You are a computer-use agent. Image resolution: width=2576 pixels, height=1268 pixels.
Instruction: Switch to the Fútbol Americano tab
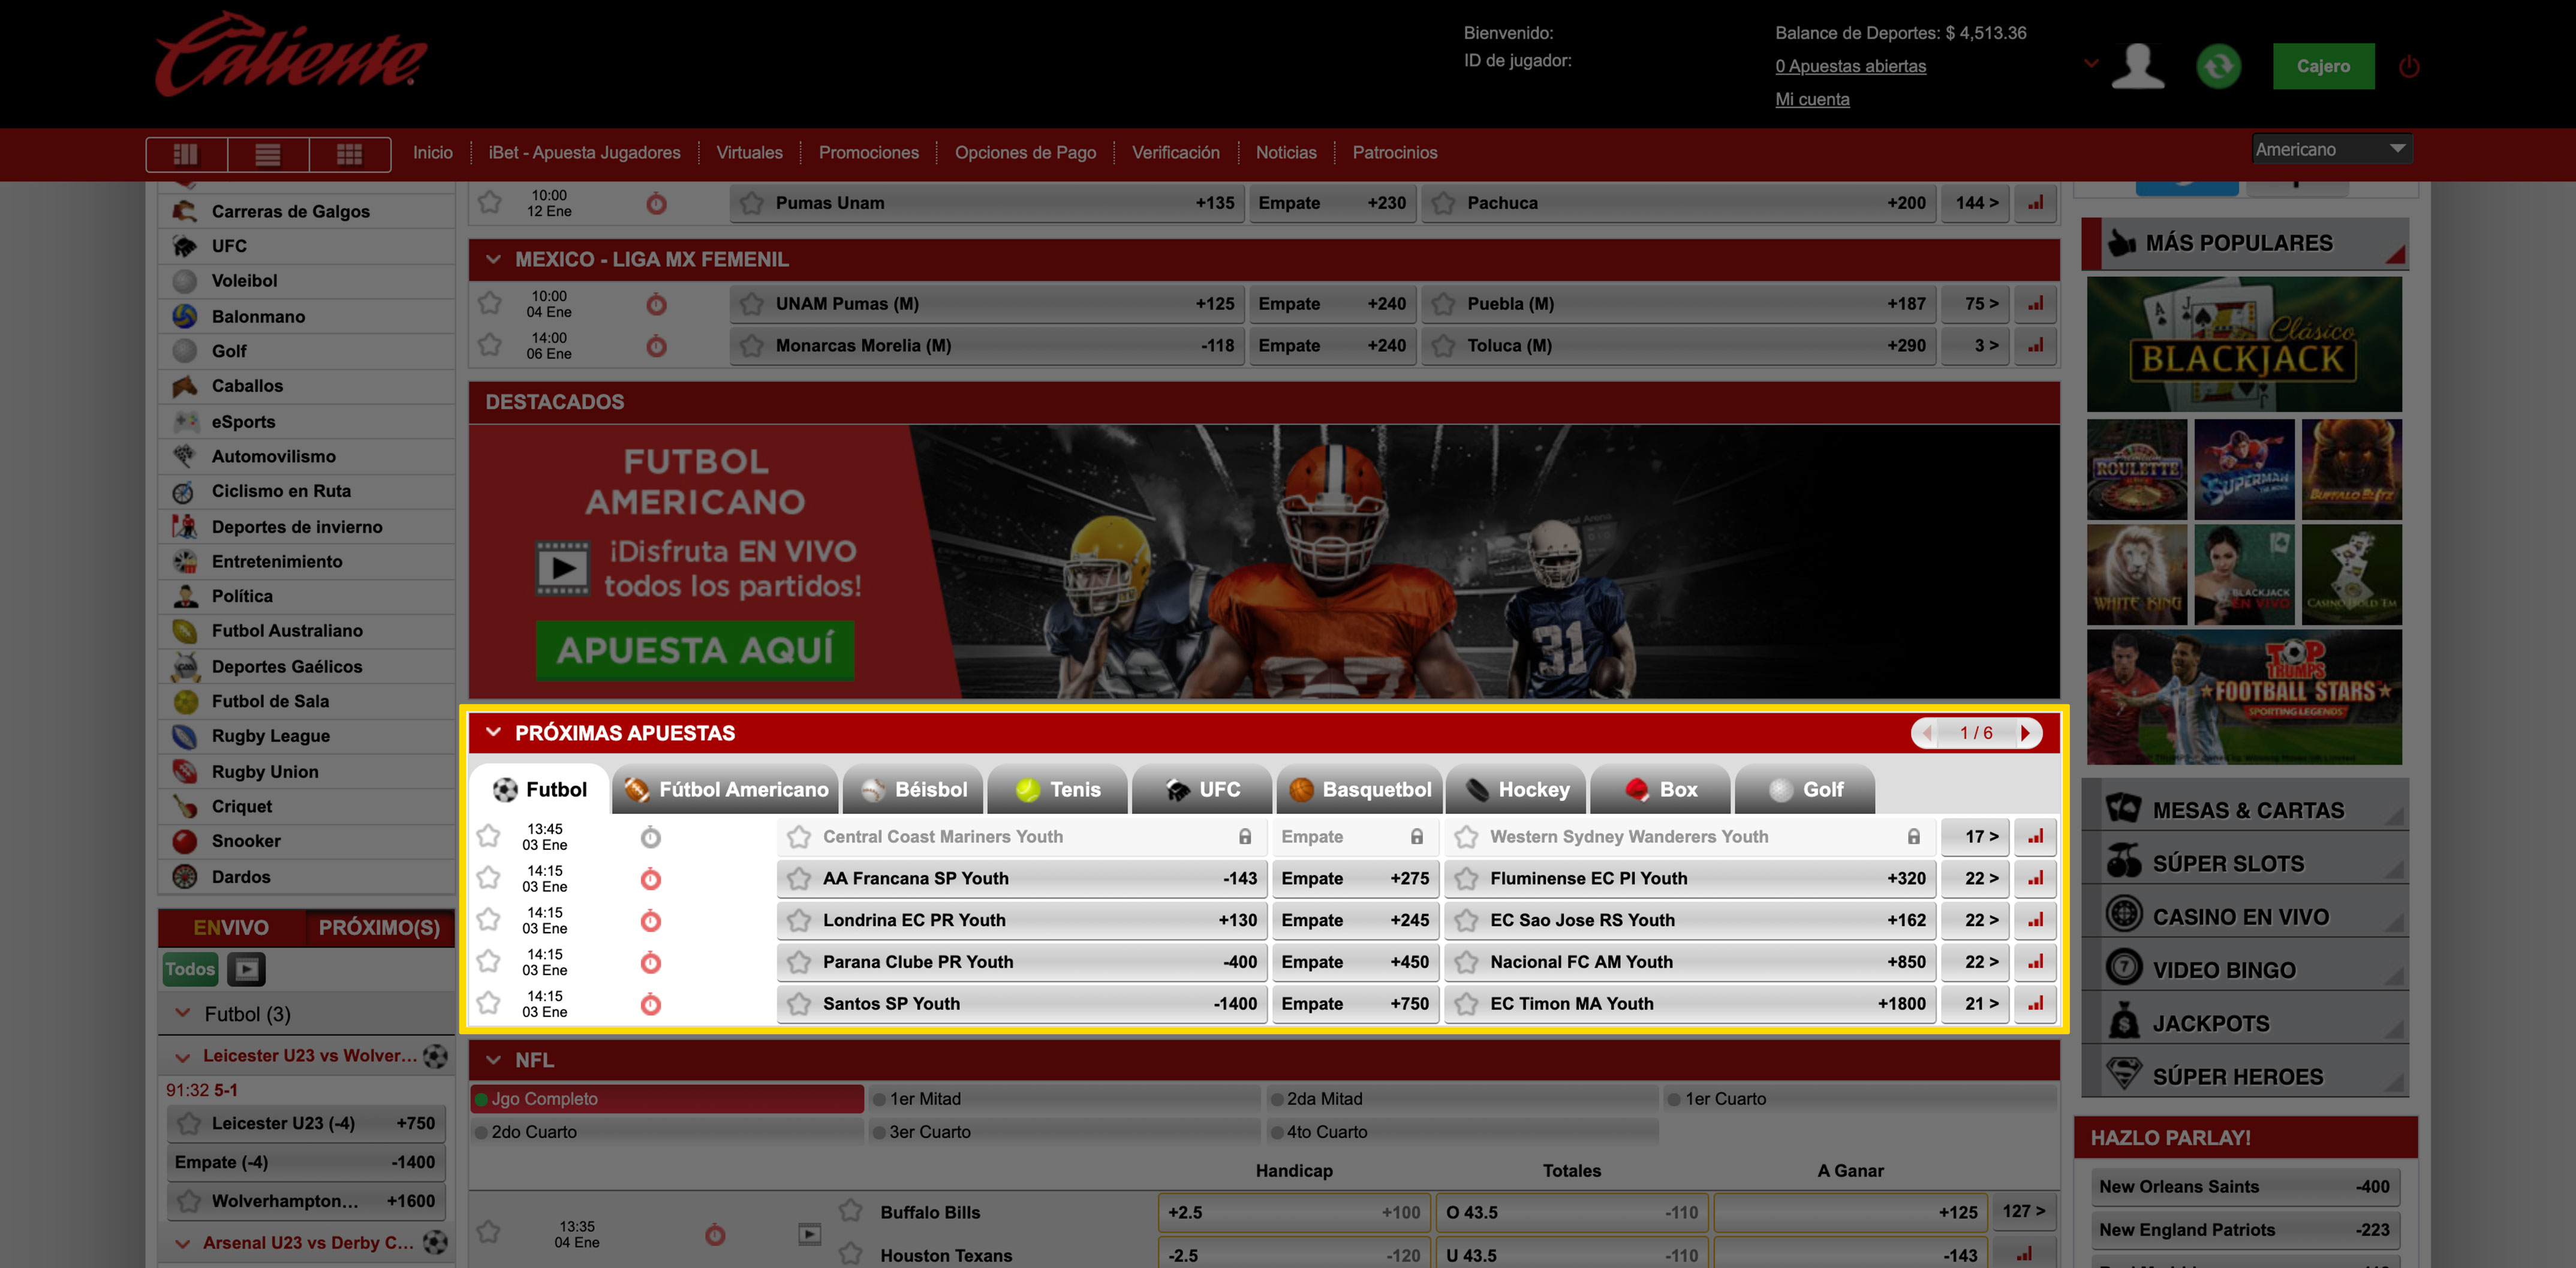(725, 789)
